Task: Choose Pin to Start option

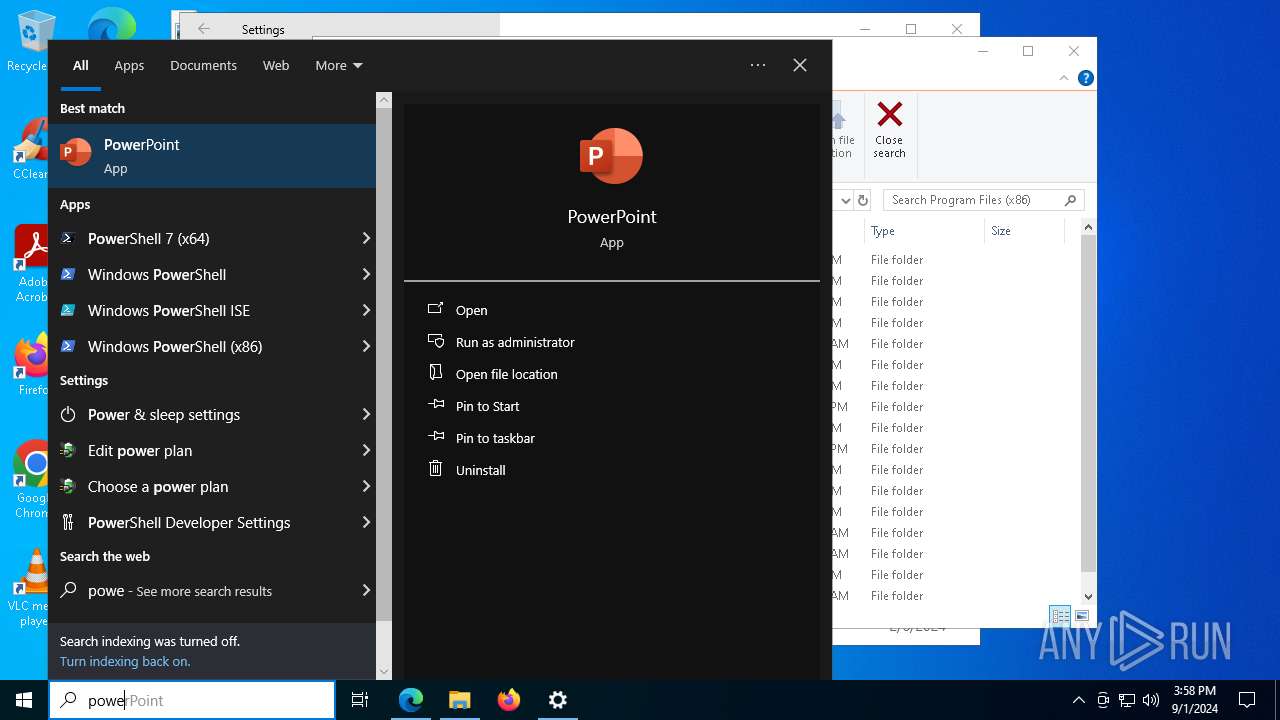Action: 487,406
